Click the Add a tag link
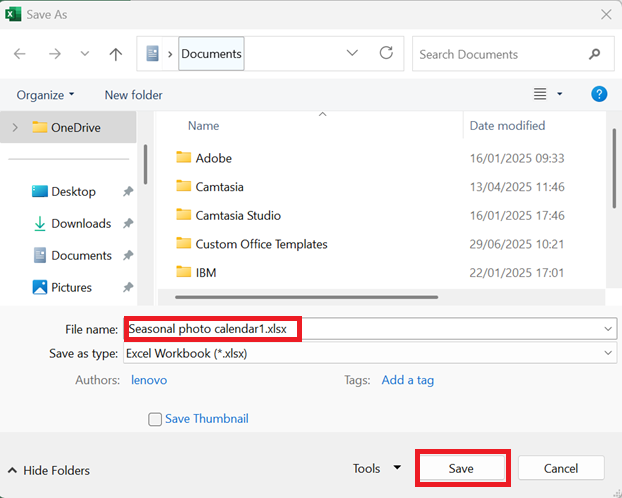 (x=407, y=380)
